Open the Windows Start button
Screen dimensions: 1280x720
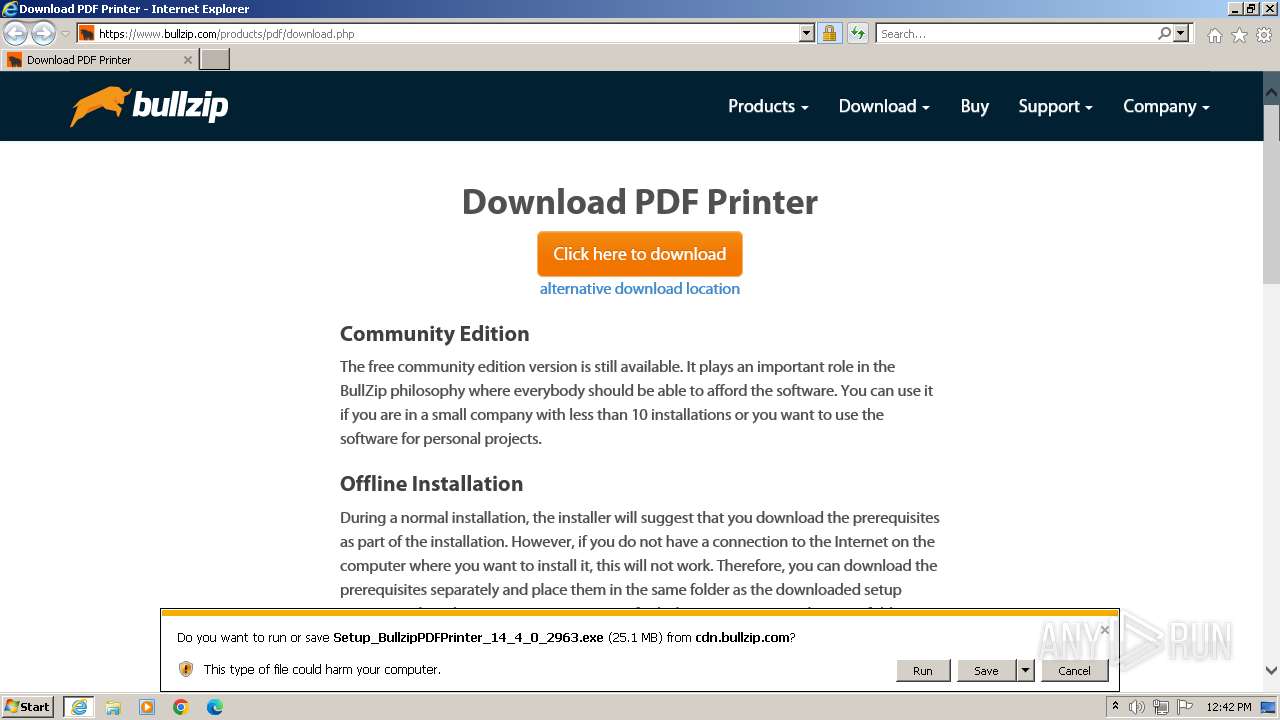tap(29, 707)
